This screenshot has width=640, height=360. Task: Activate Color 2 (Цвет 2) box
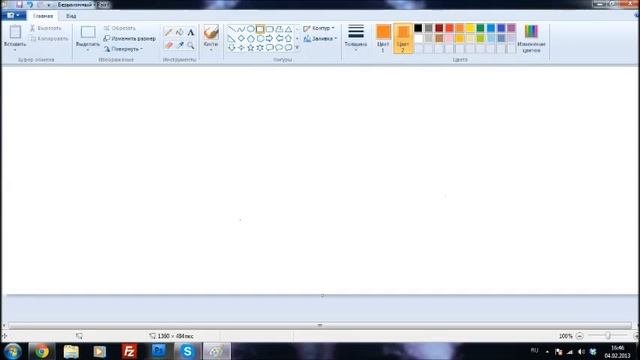[x=403, y=38]
